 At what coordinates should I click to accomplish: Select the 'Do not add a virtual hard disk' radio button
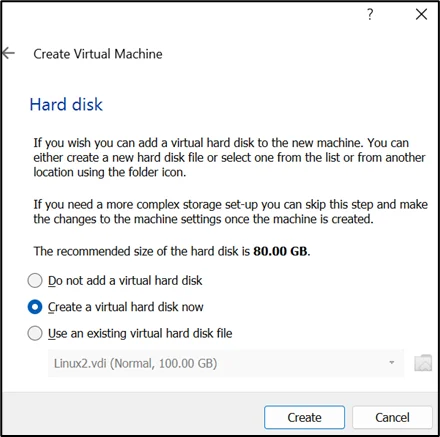coord(35,281)
